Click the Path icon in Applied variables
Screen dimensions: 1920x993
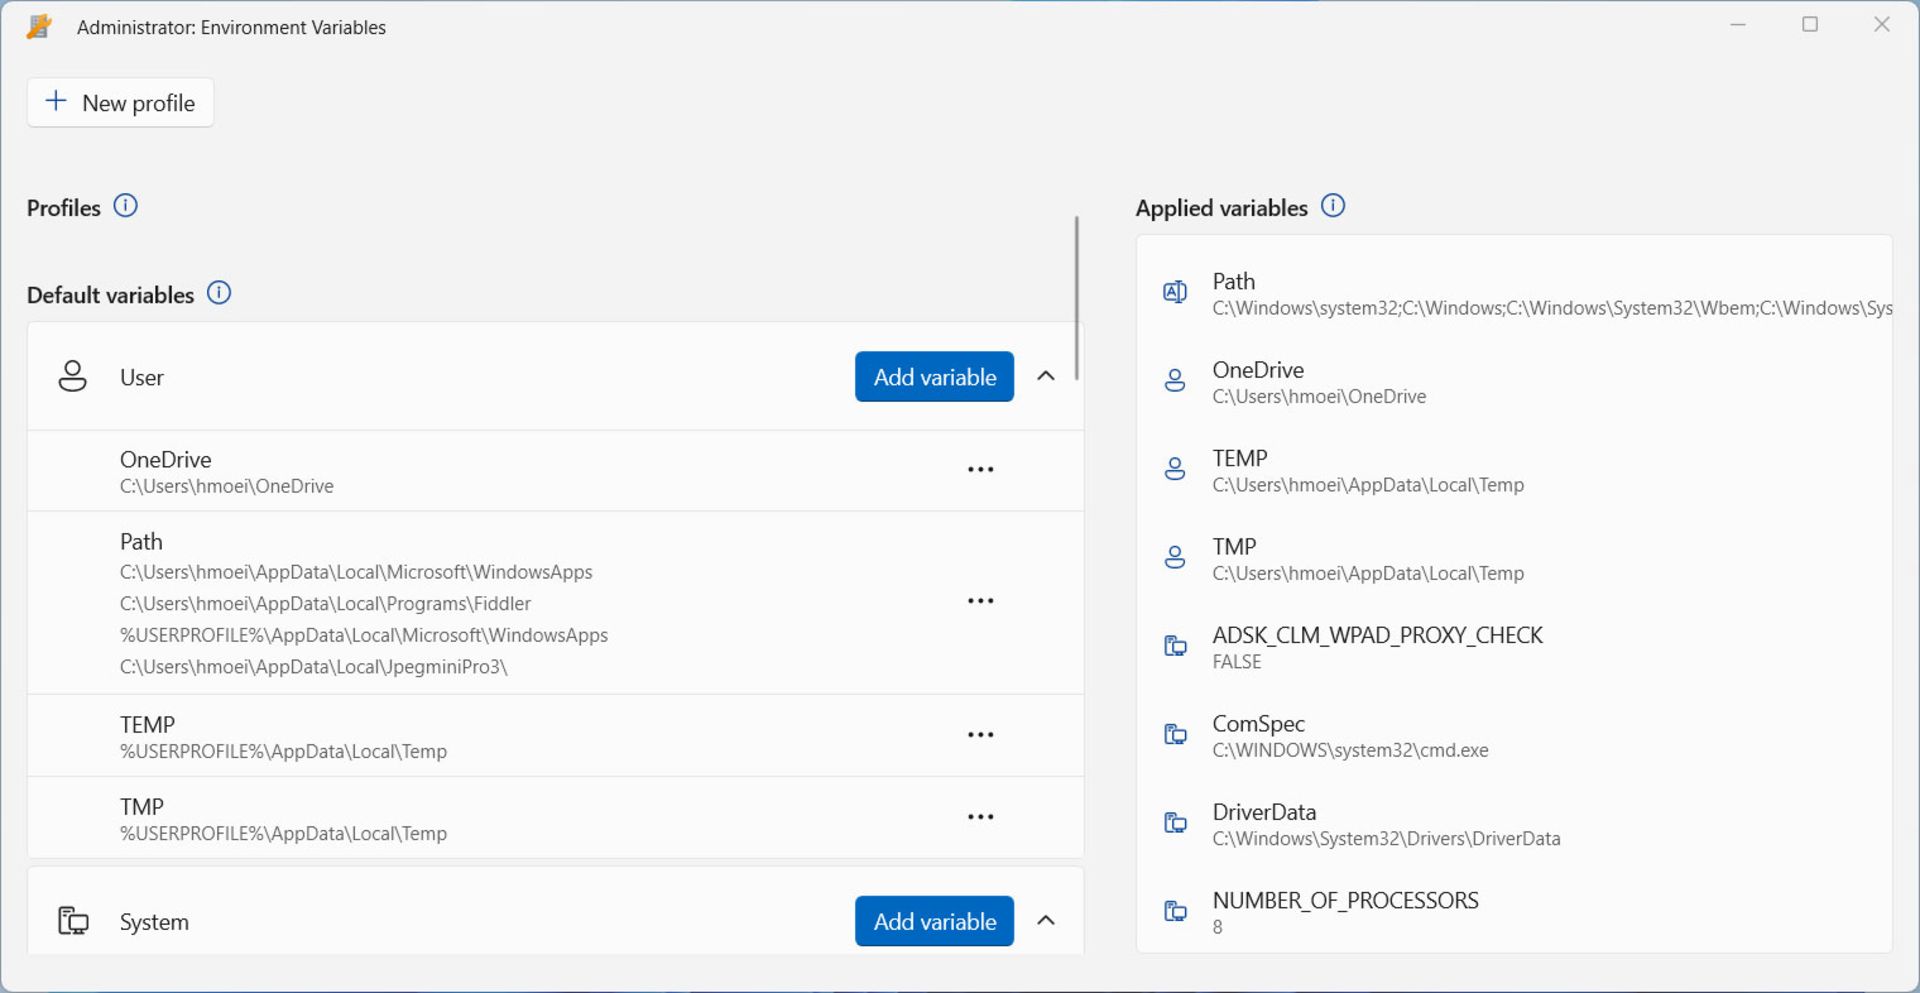click(x=1175, y=292)
